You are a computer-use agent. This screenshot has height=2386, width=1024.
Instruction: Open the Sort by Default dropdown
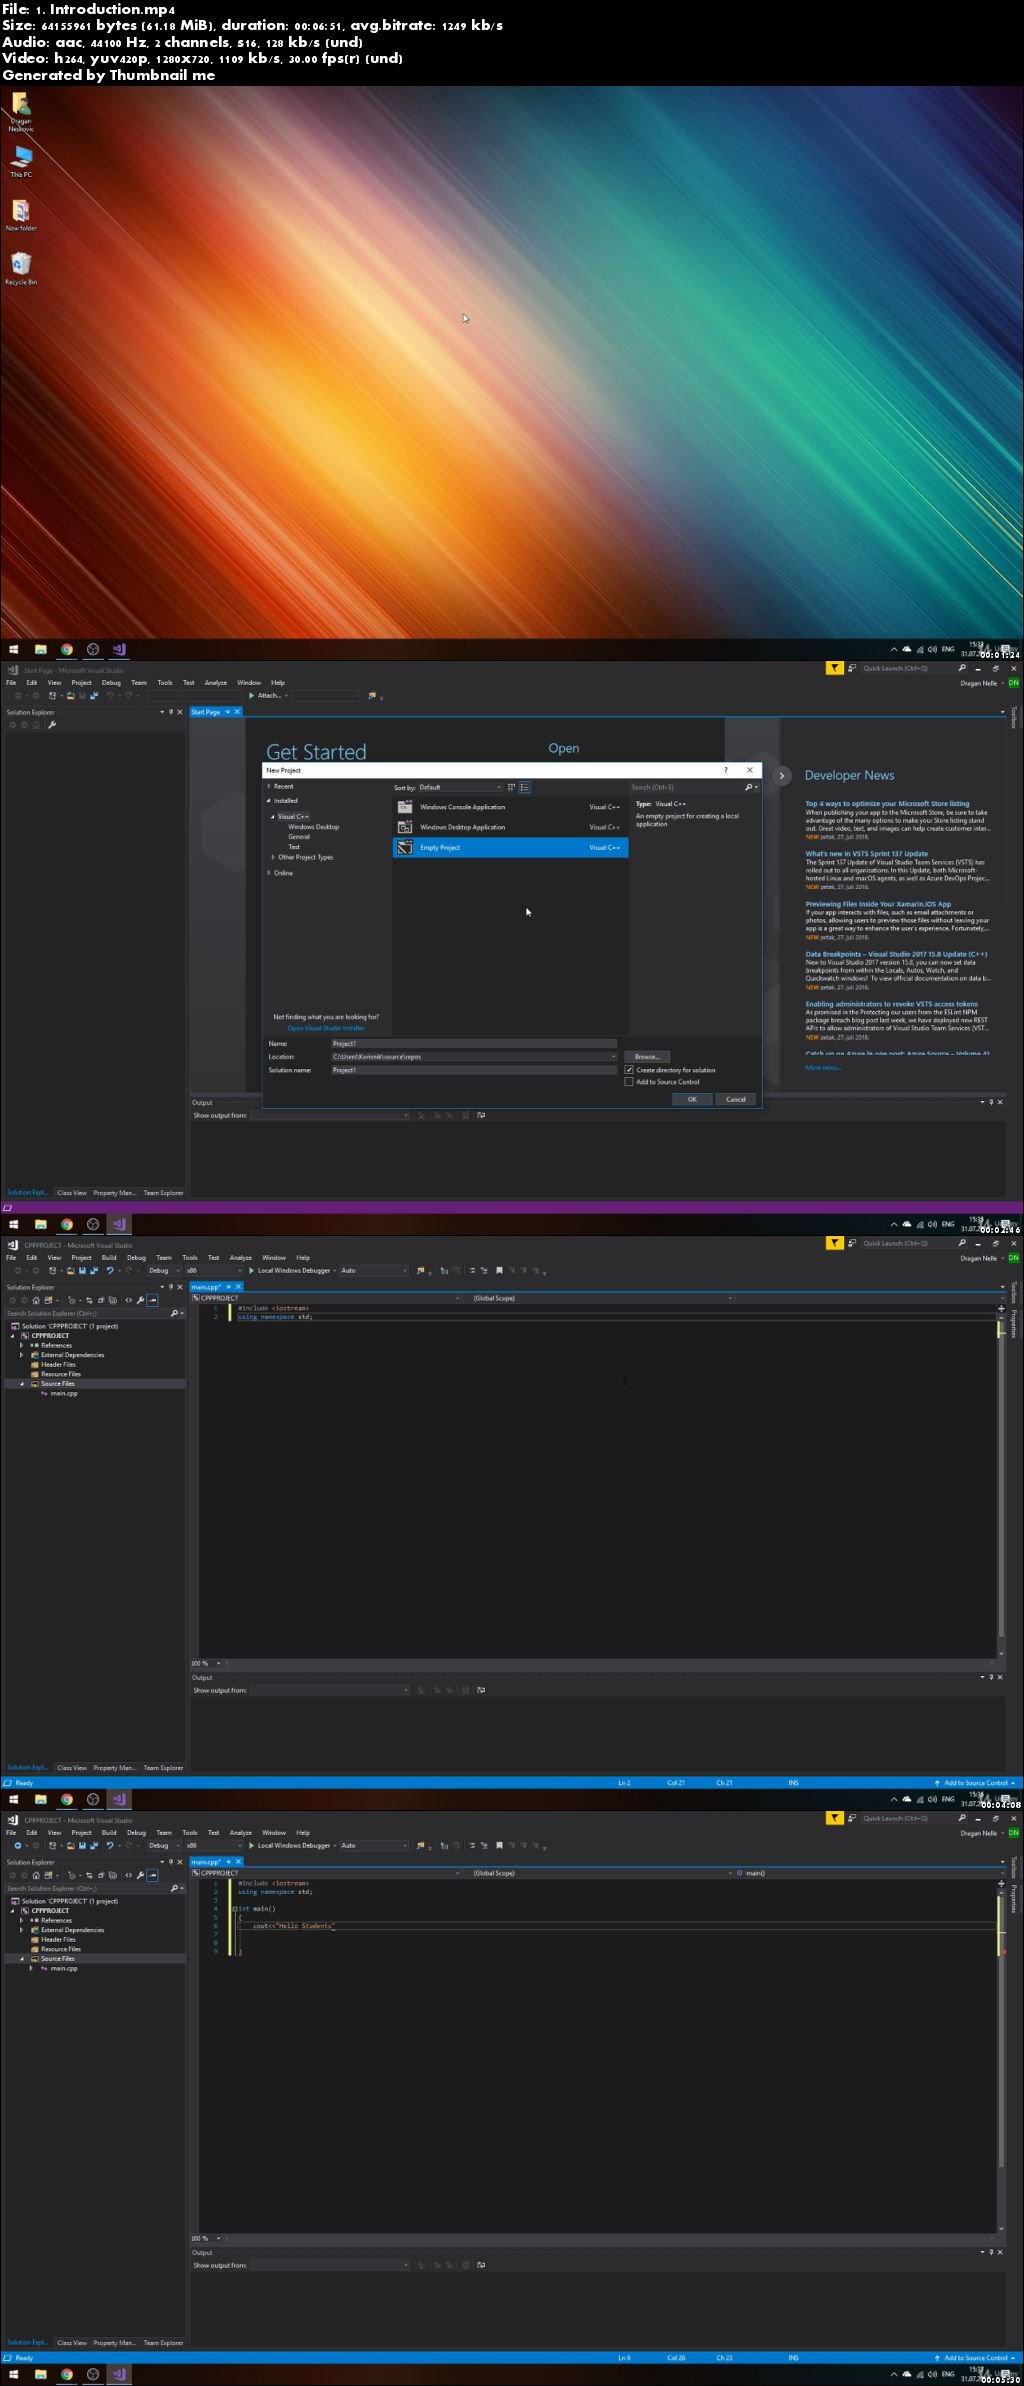(460, 787)
